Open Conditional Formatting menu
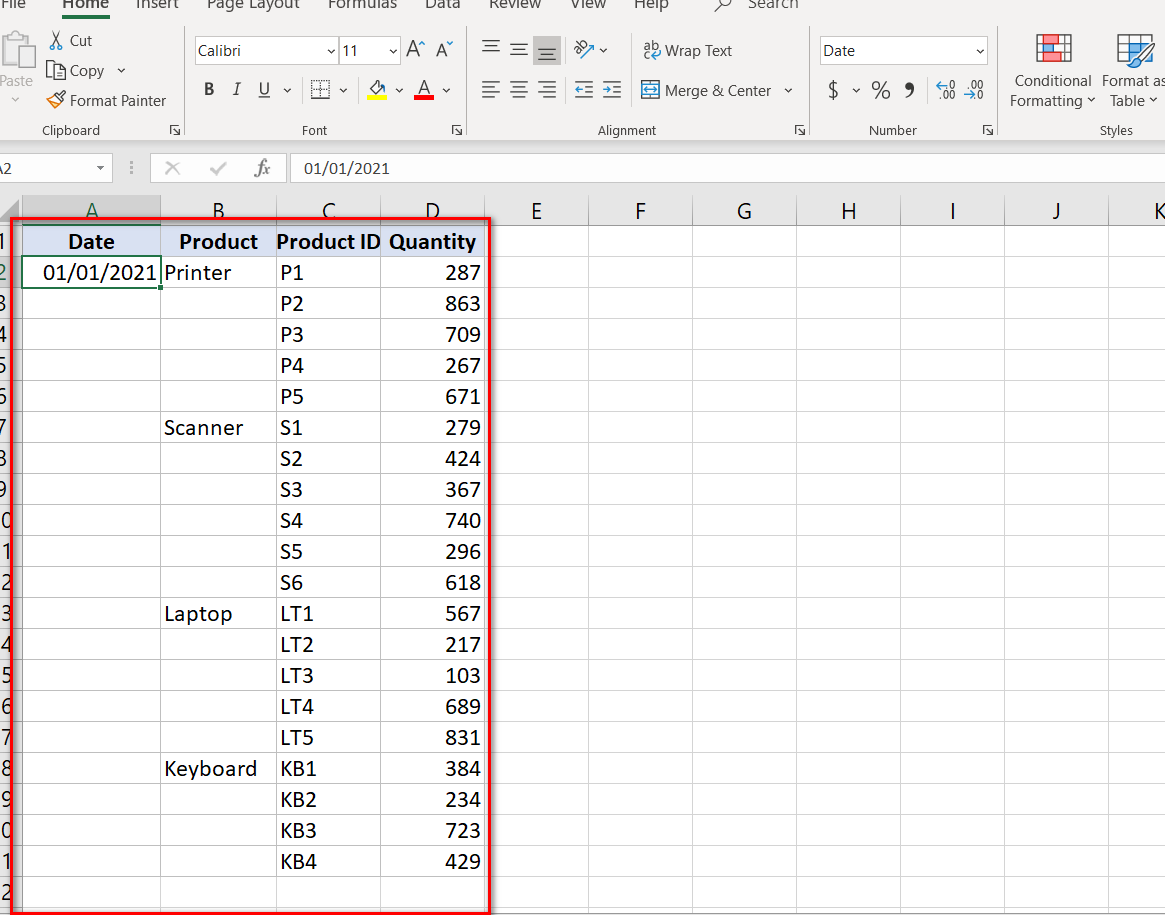 pyautogui.click(x=1052, y=90)
